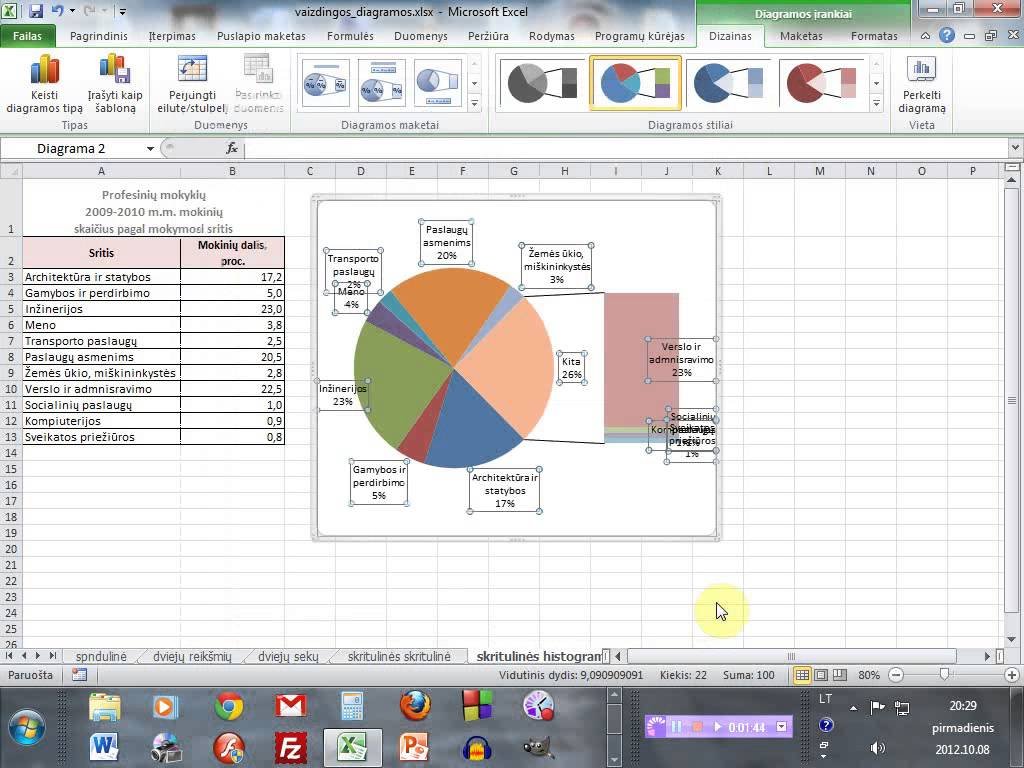This screenshot has height=768, width=1024.
Task: Open Microsoft Word from taskbar
Action: point(104,746)
